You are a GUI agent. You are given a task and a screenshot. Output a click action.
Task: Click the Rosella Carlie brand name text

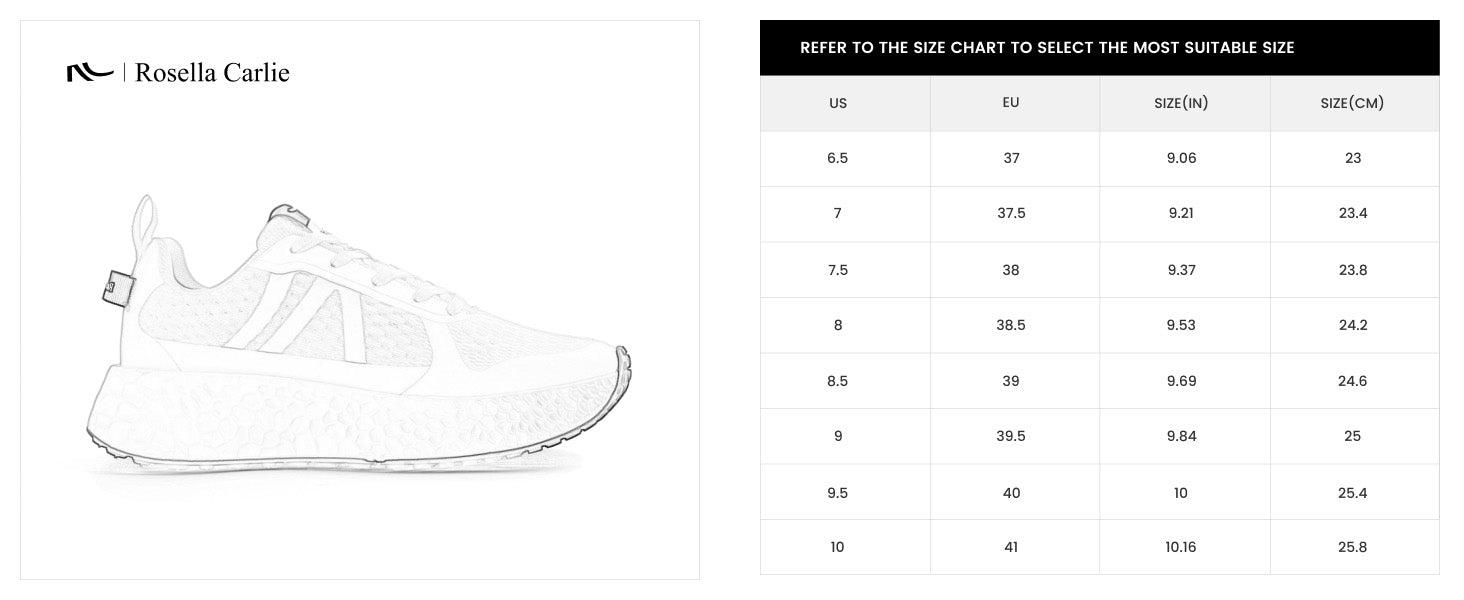pyautogui.click(x=212, y=73)
